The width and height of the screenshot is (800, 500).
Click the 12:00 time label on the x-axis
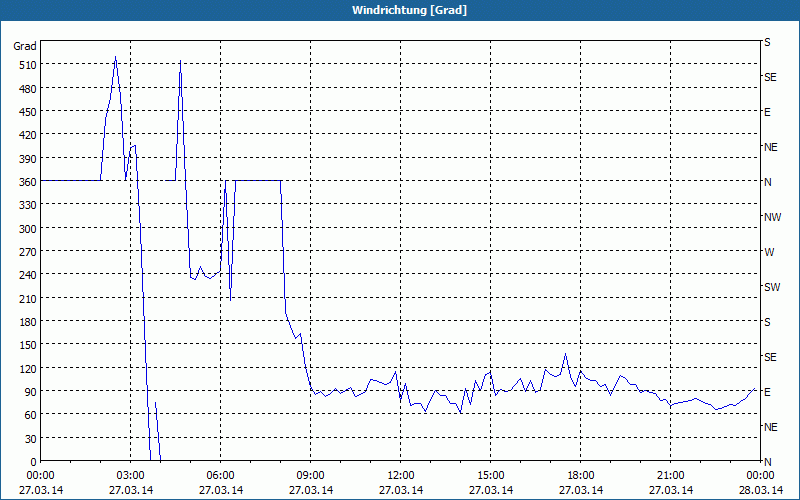pyautogui.click(x=401, y=476)
